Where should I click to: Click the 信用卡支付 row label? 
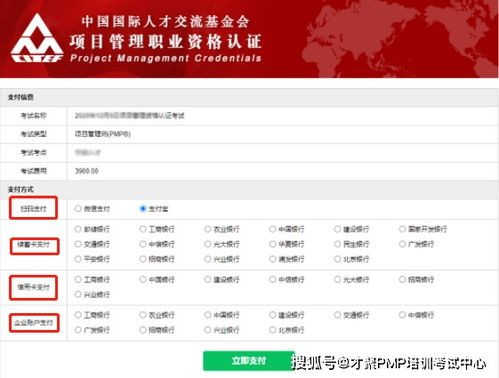point(33,287)
